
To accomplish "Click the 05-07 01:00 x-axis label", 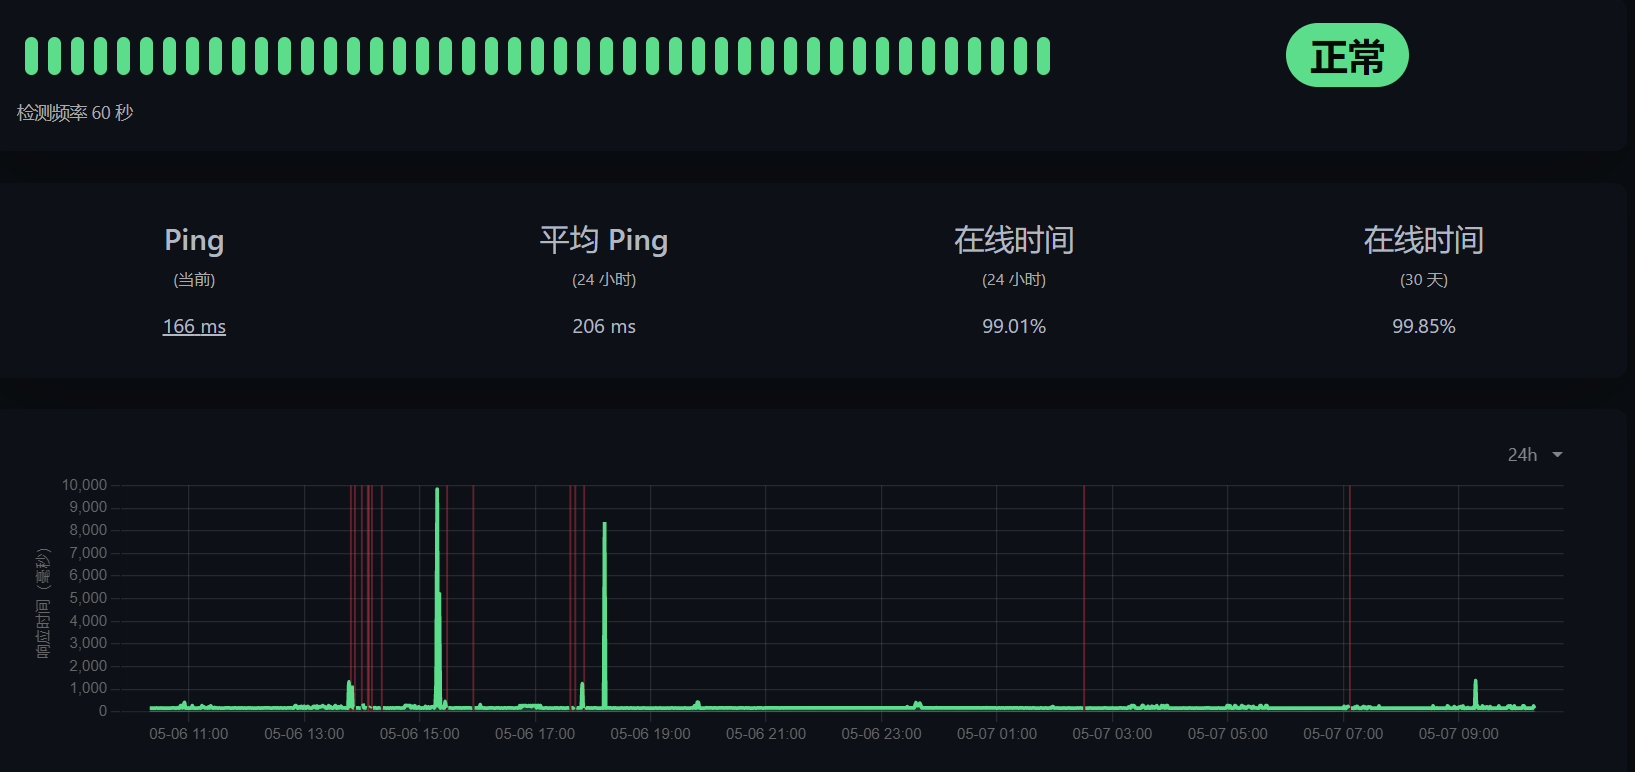I will click(997, 734).
